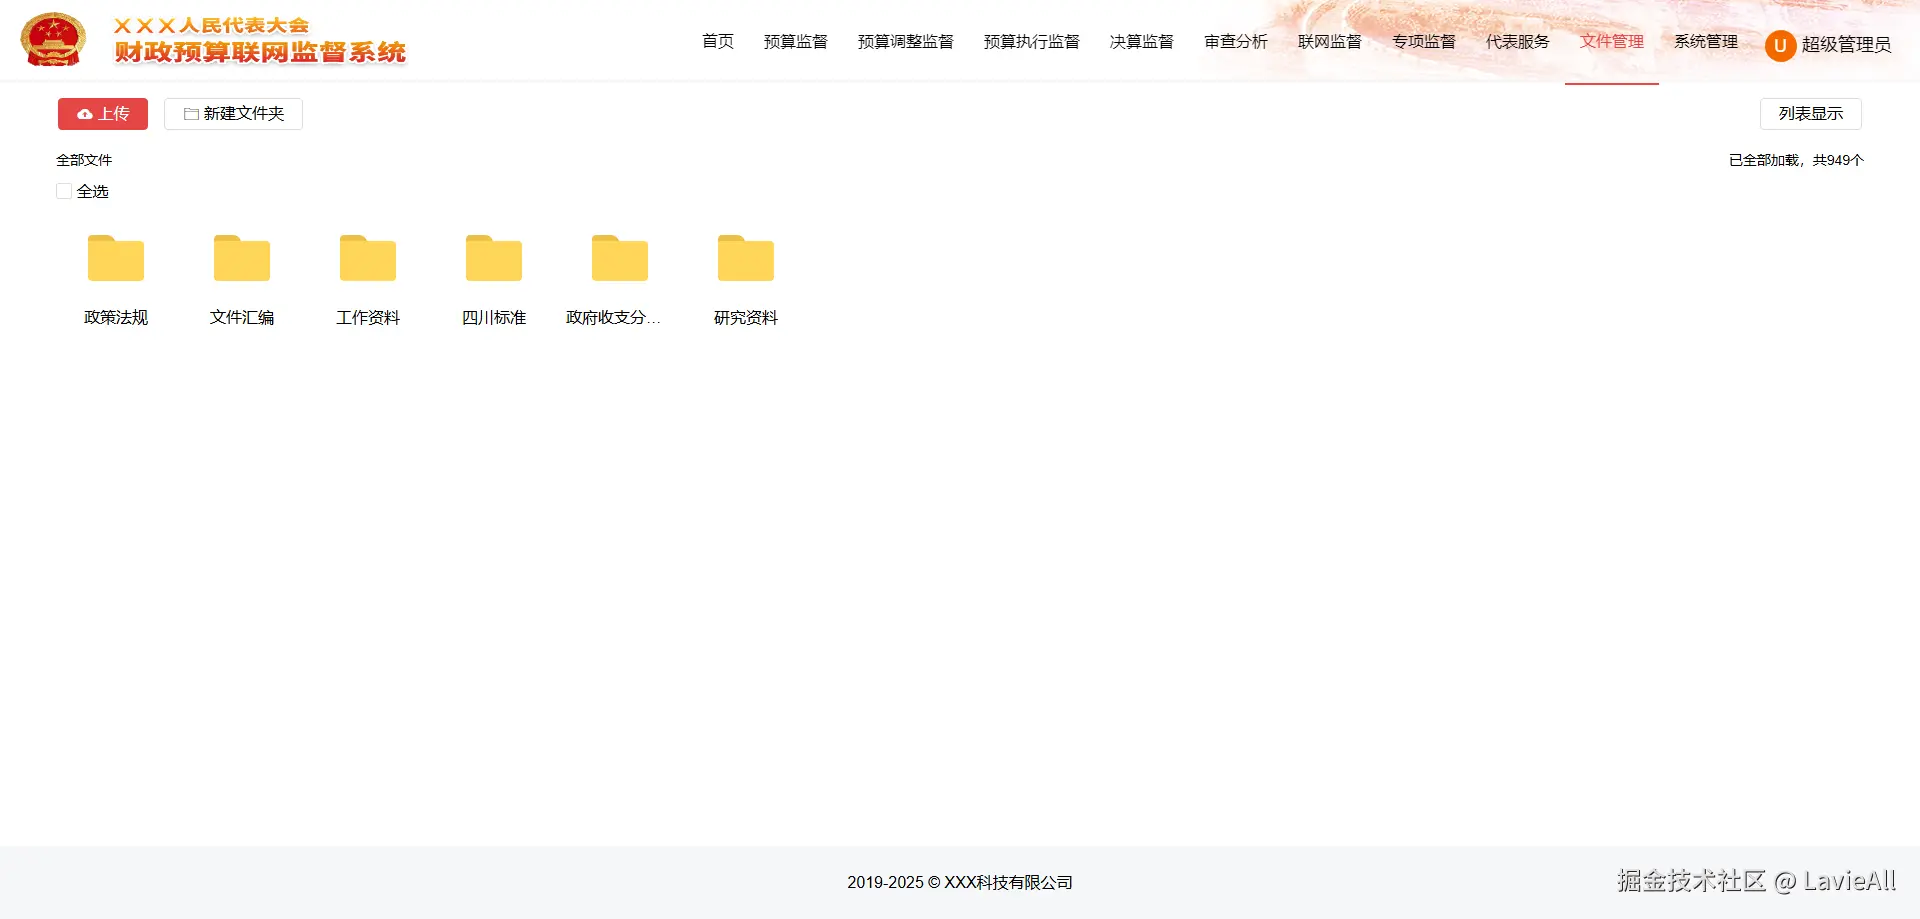Click the national emblem logo
1920x919 pixels.
tap(53, 39)
